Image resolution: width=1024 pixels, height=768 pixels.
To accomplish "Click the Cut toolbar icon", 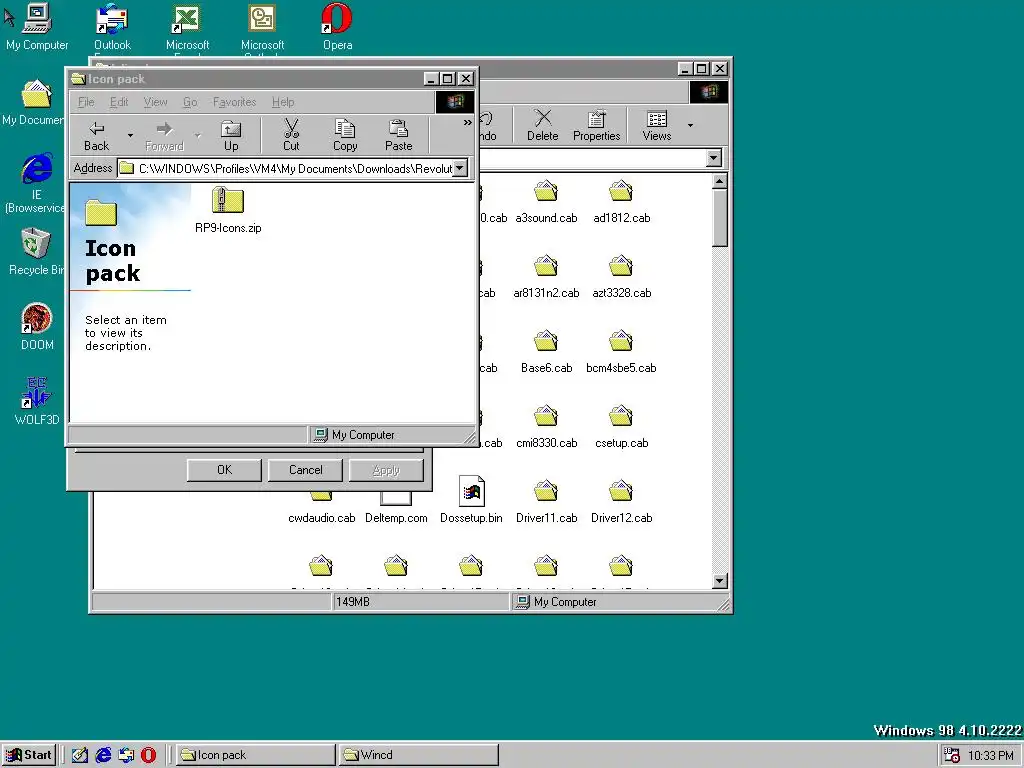I will pyautogui.click(x=291, y=136).
